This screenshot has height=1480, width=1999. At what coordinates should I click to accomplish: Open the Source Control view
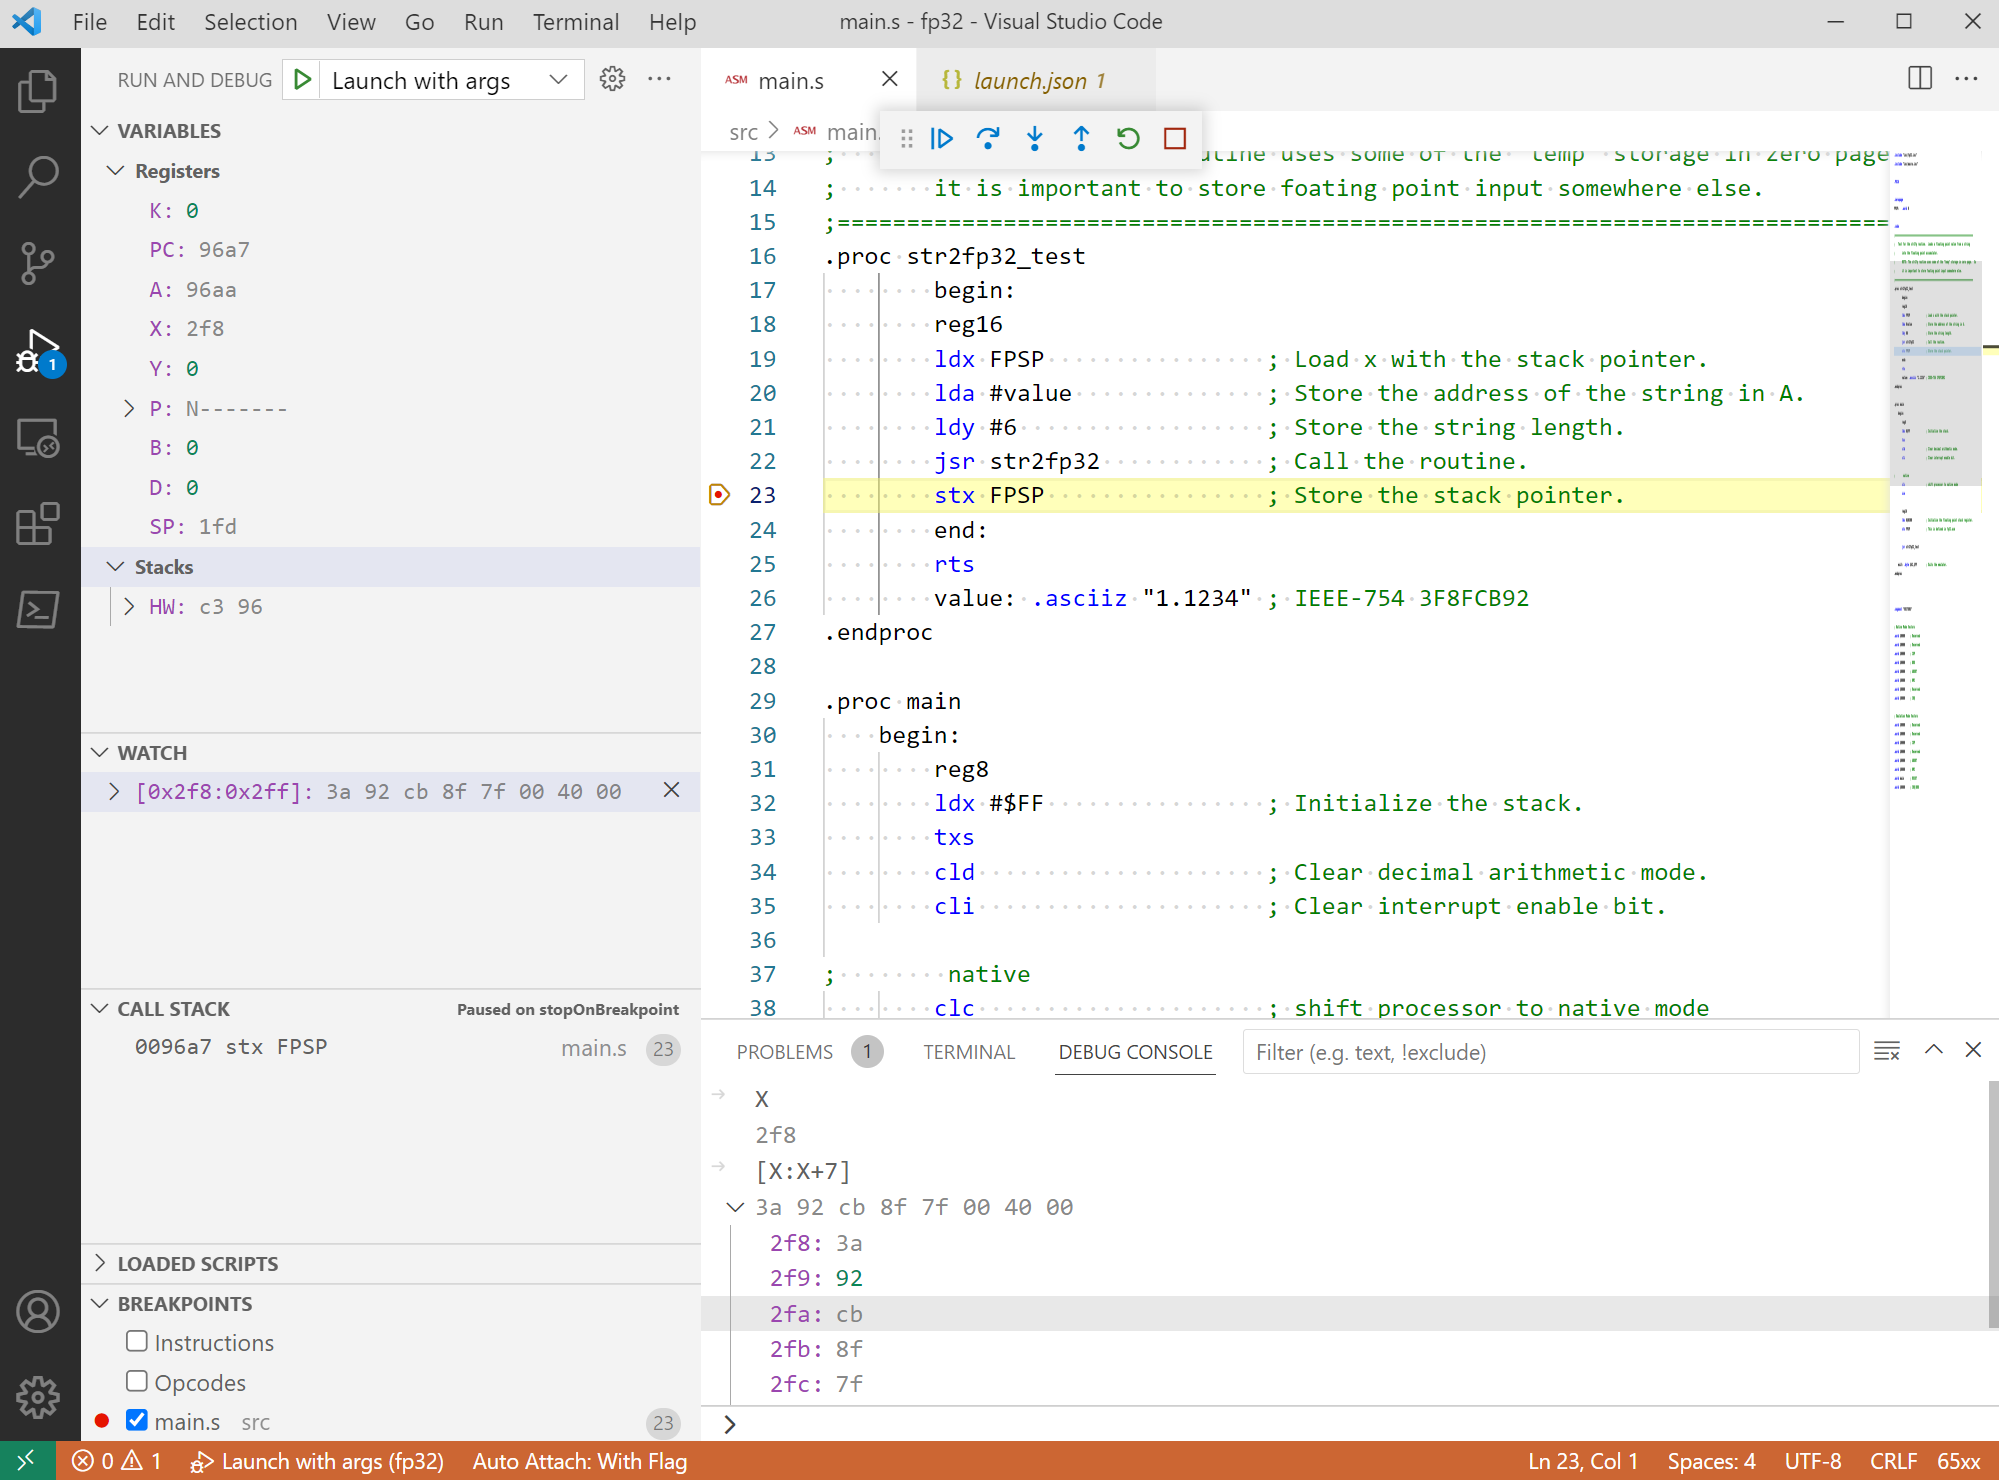pos(38,263)
